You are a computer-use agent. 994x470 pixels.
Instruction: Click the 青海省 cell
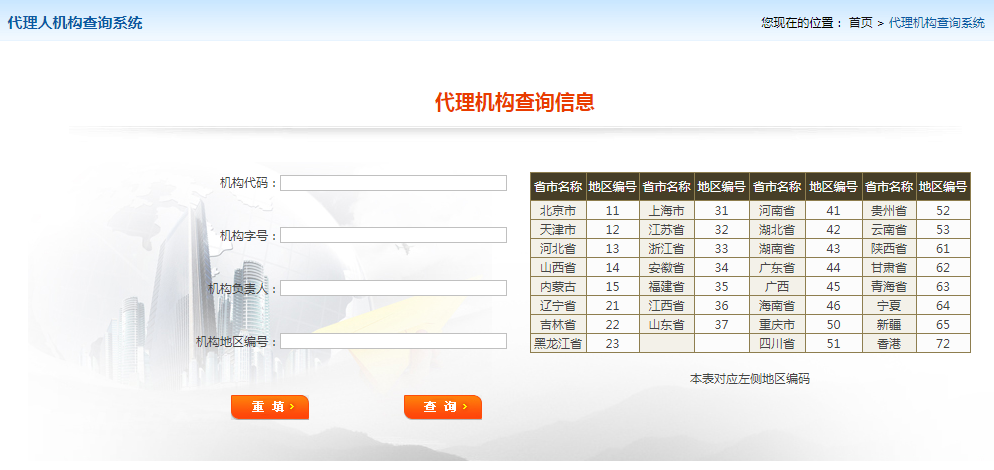889,287
